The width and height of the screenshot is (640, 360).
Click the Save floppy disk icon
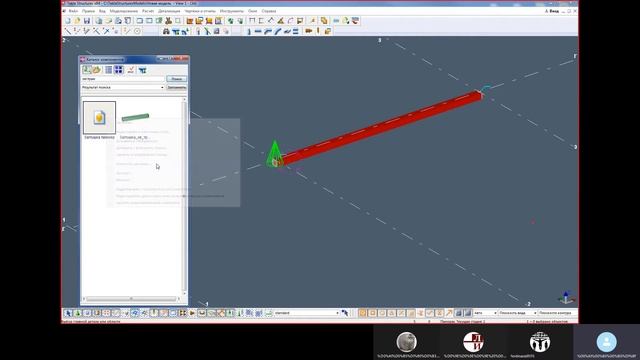click(x=87, y=20)
